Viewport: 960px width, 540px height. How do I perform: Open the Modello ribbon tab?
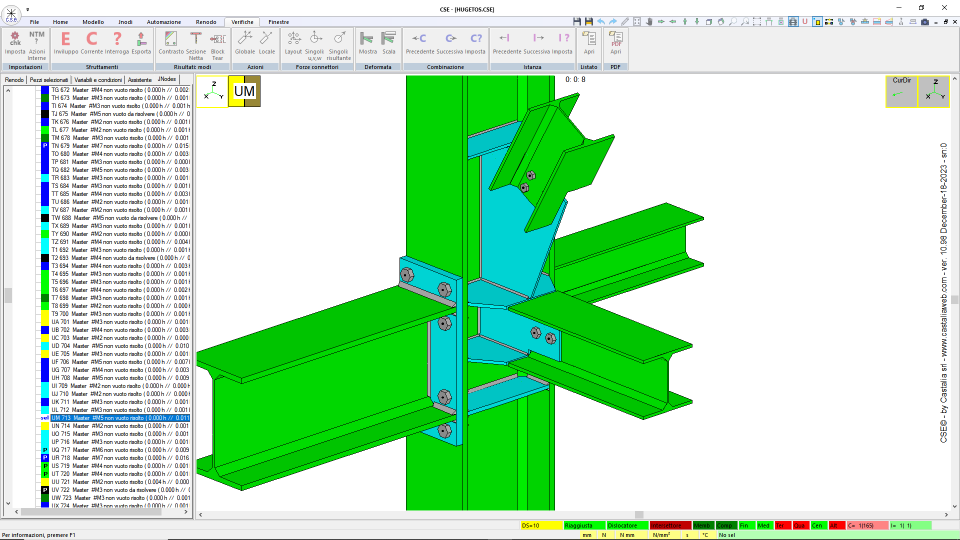[93, 22]
